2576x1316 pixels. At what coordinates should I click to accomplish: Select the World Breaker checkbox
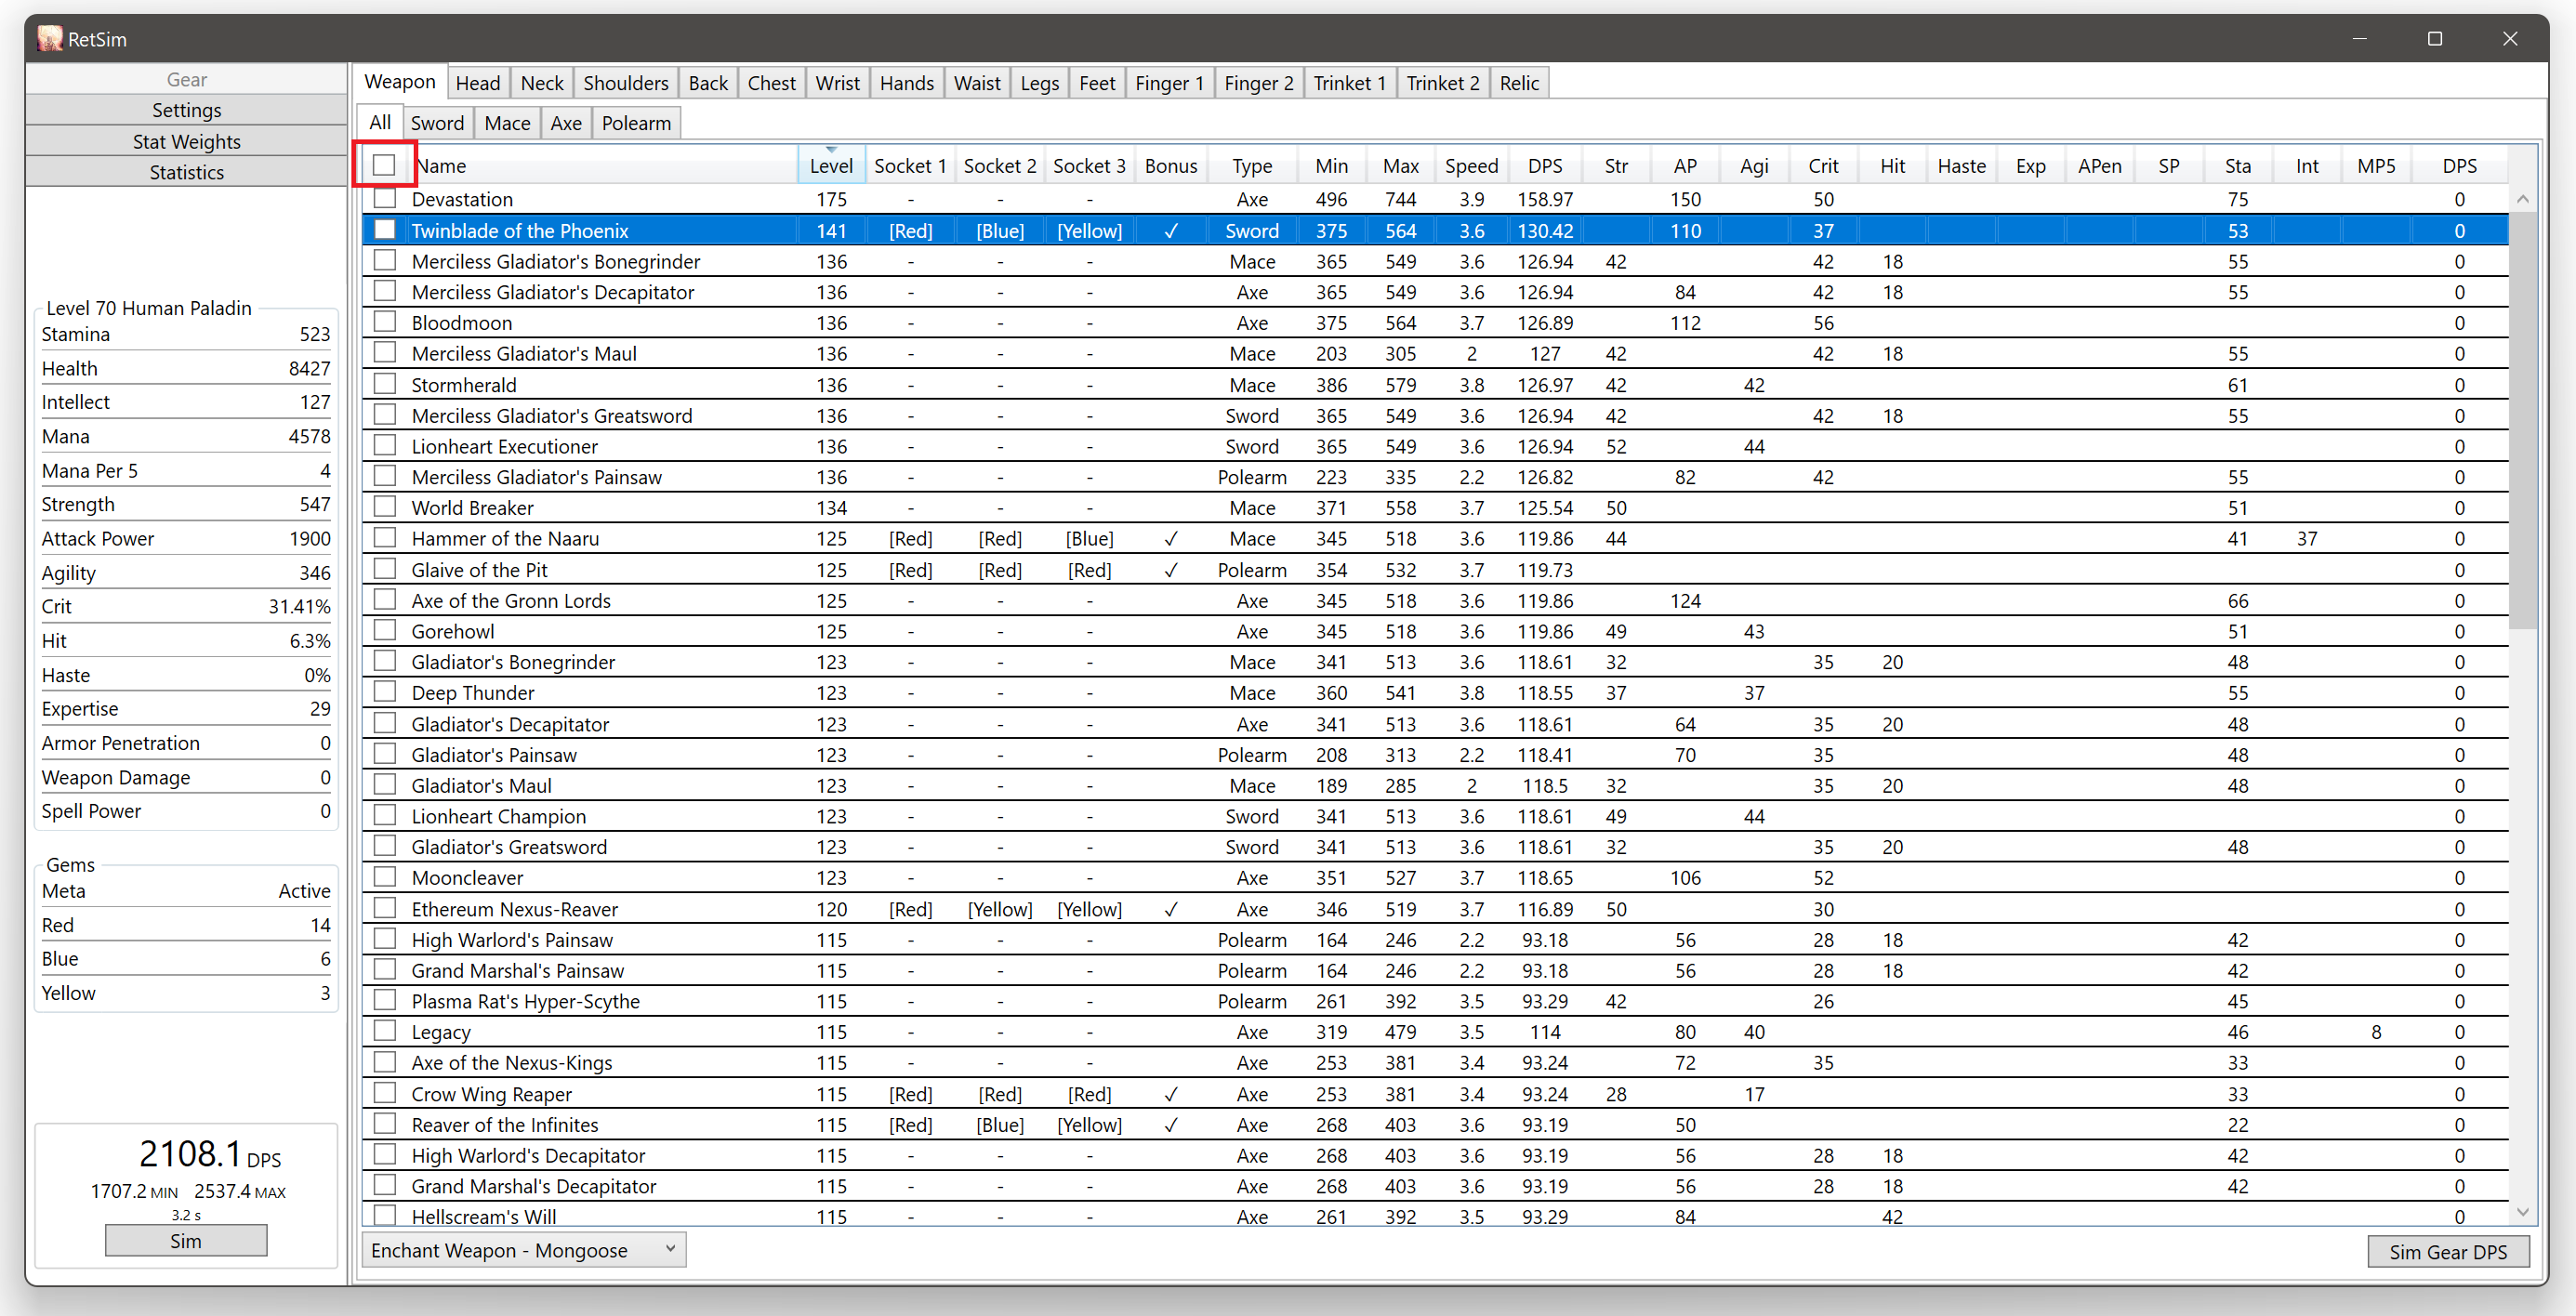384,507
